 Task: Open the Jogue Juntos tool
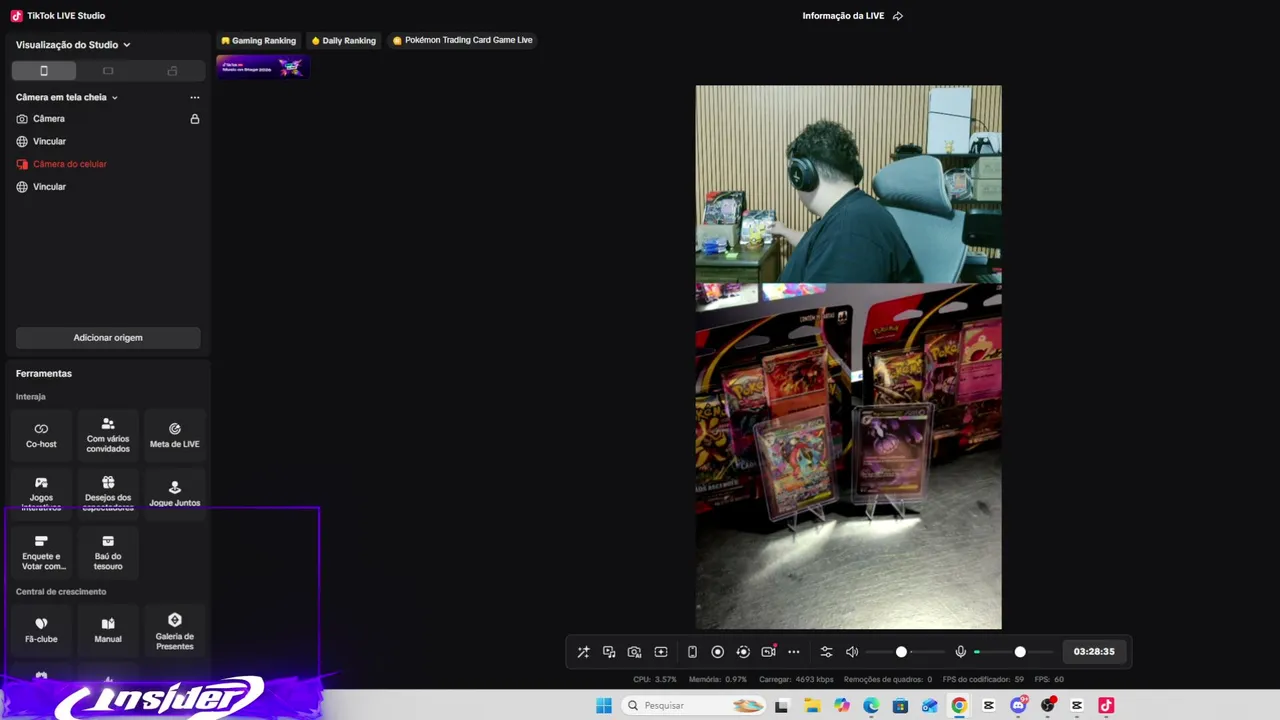pos(175,493)
